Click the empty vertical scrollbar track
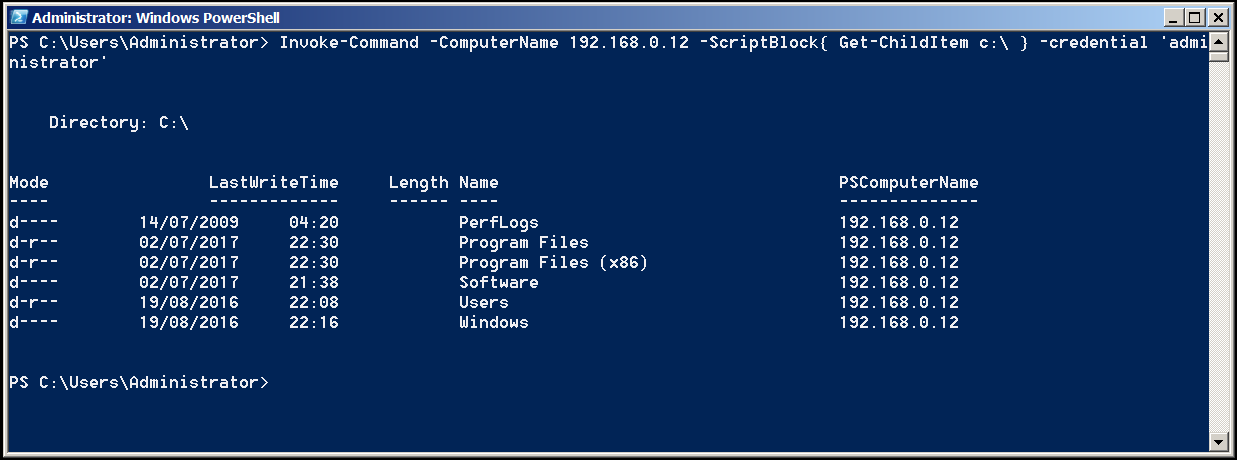 (1218, 250)
